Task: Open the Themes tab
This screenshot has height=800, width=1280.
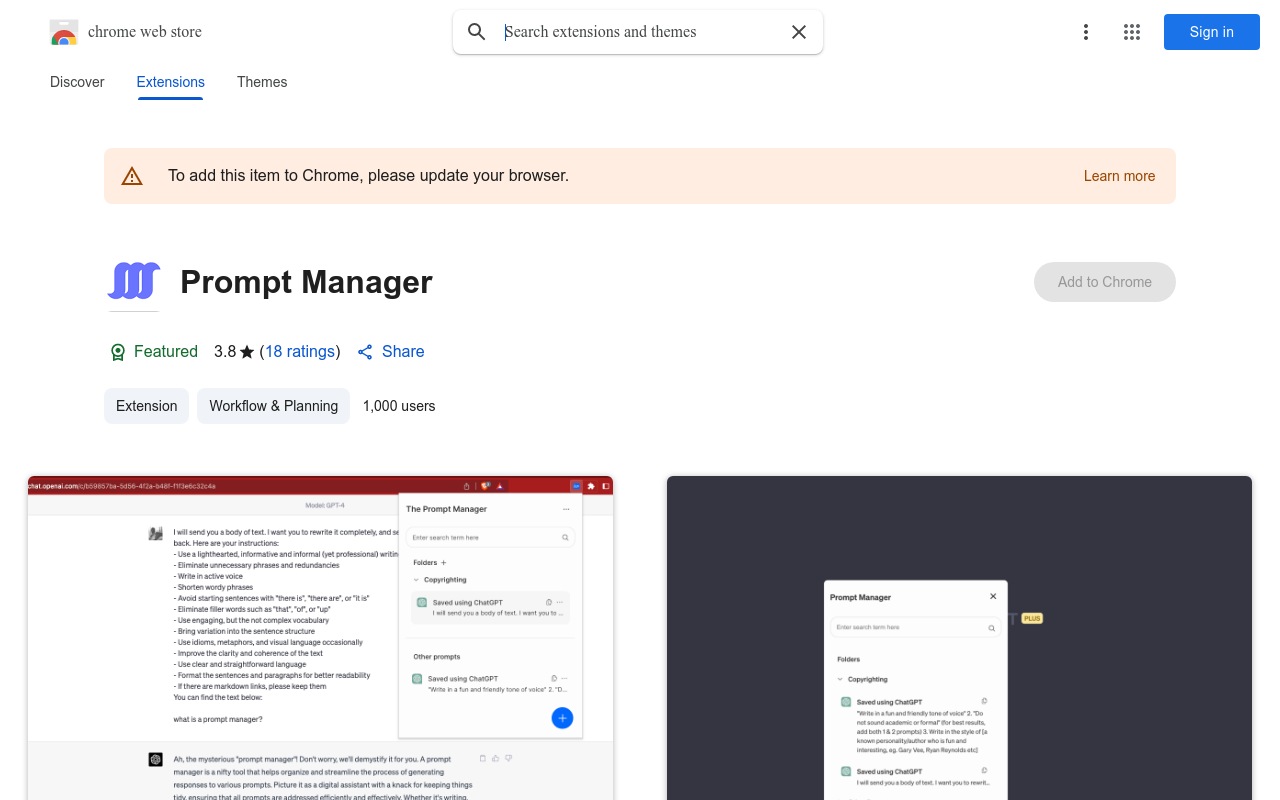Action: 262,82
